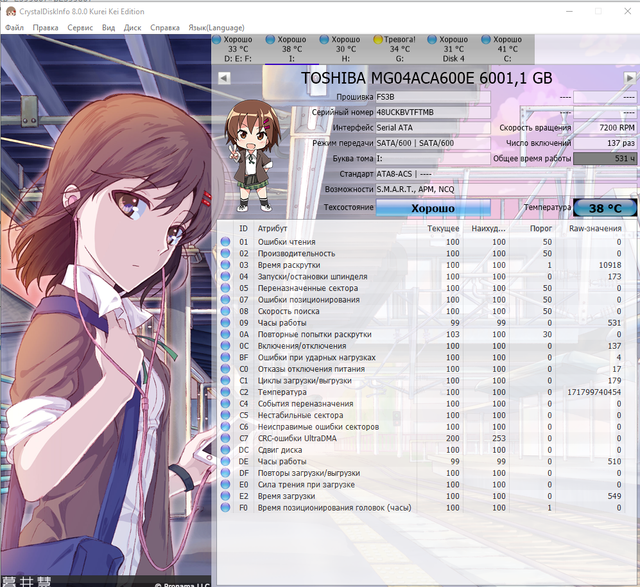
Task: Click the 38 °C temperature indicator
Action: tap(605, 208)
